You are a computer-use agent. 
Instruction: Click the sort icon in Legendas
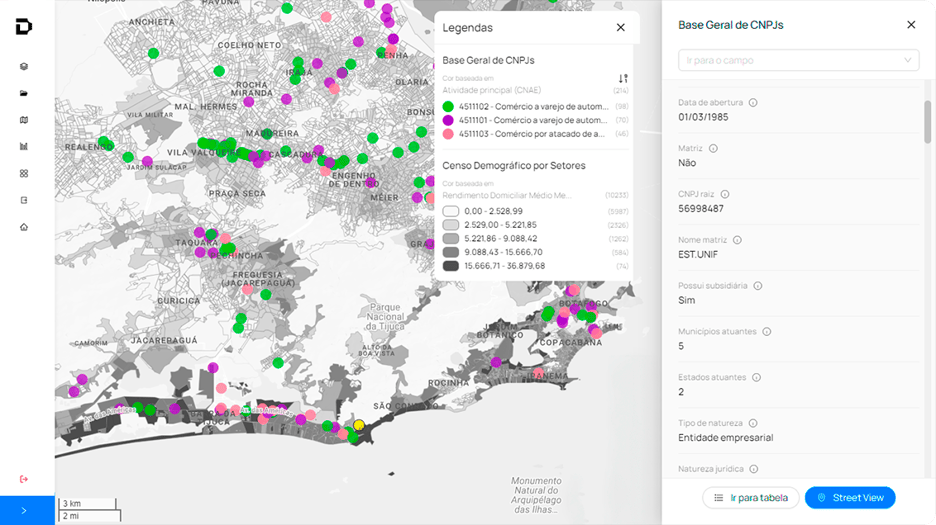(x=623, y=78)
